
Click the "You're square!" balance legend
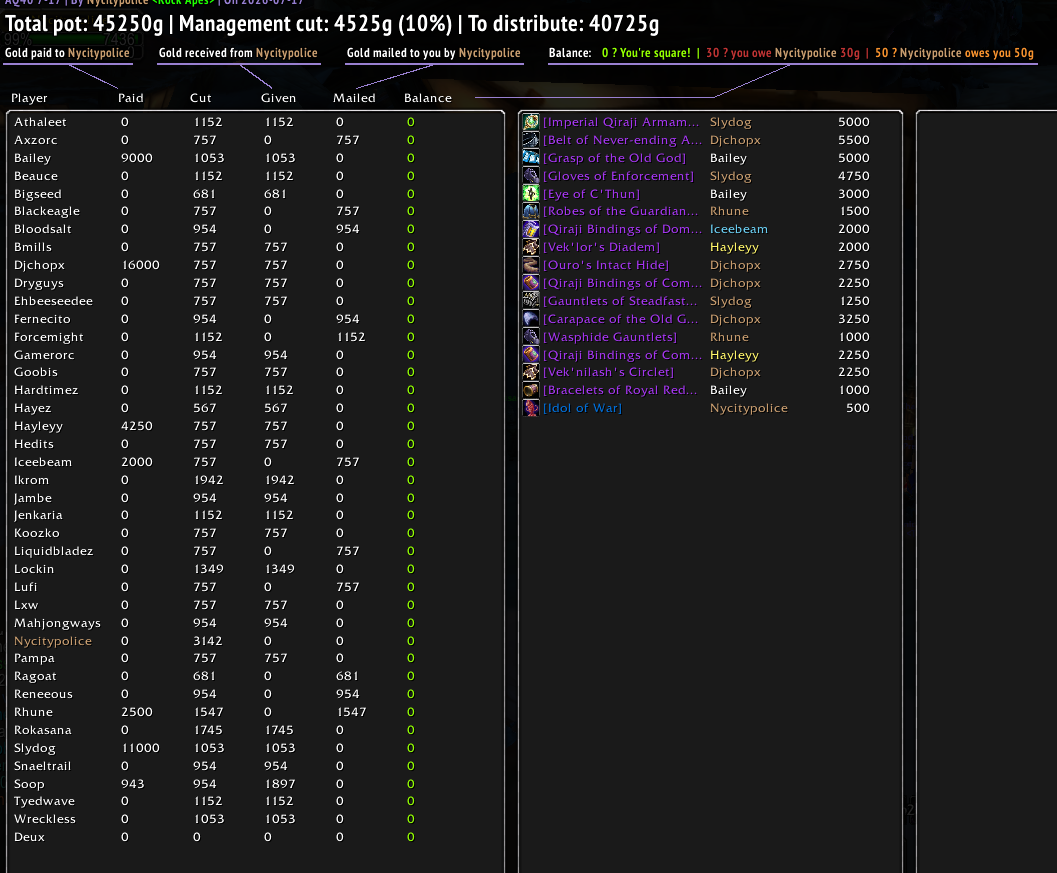646,53
